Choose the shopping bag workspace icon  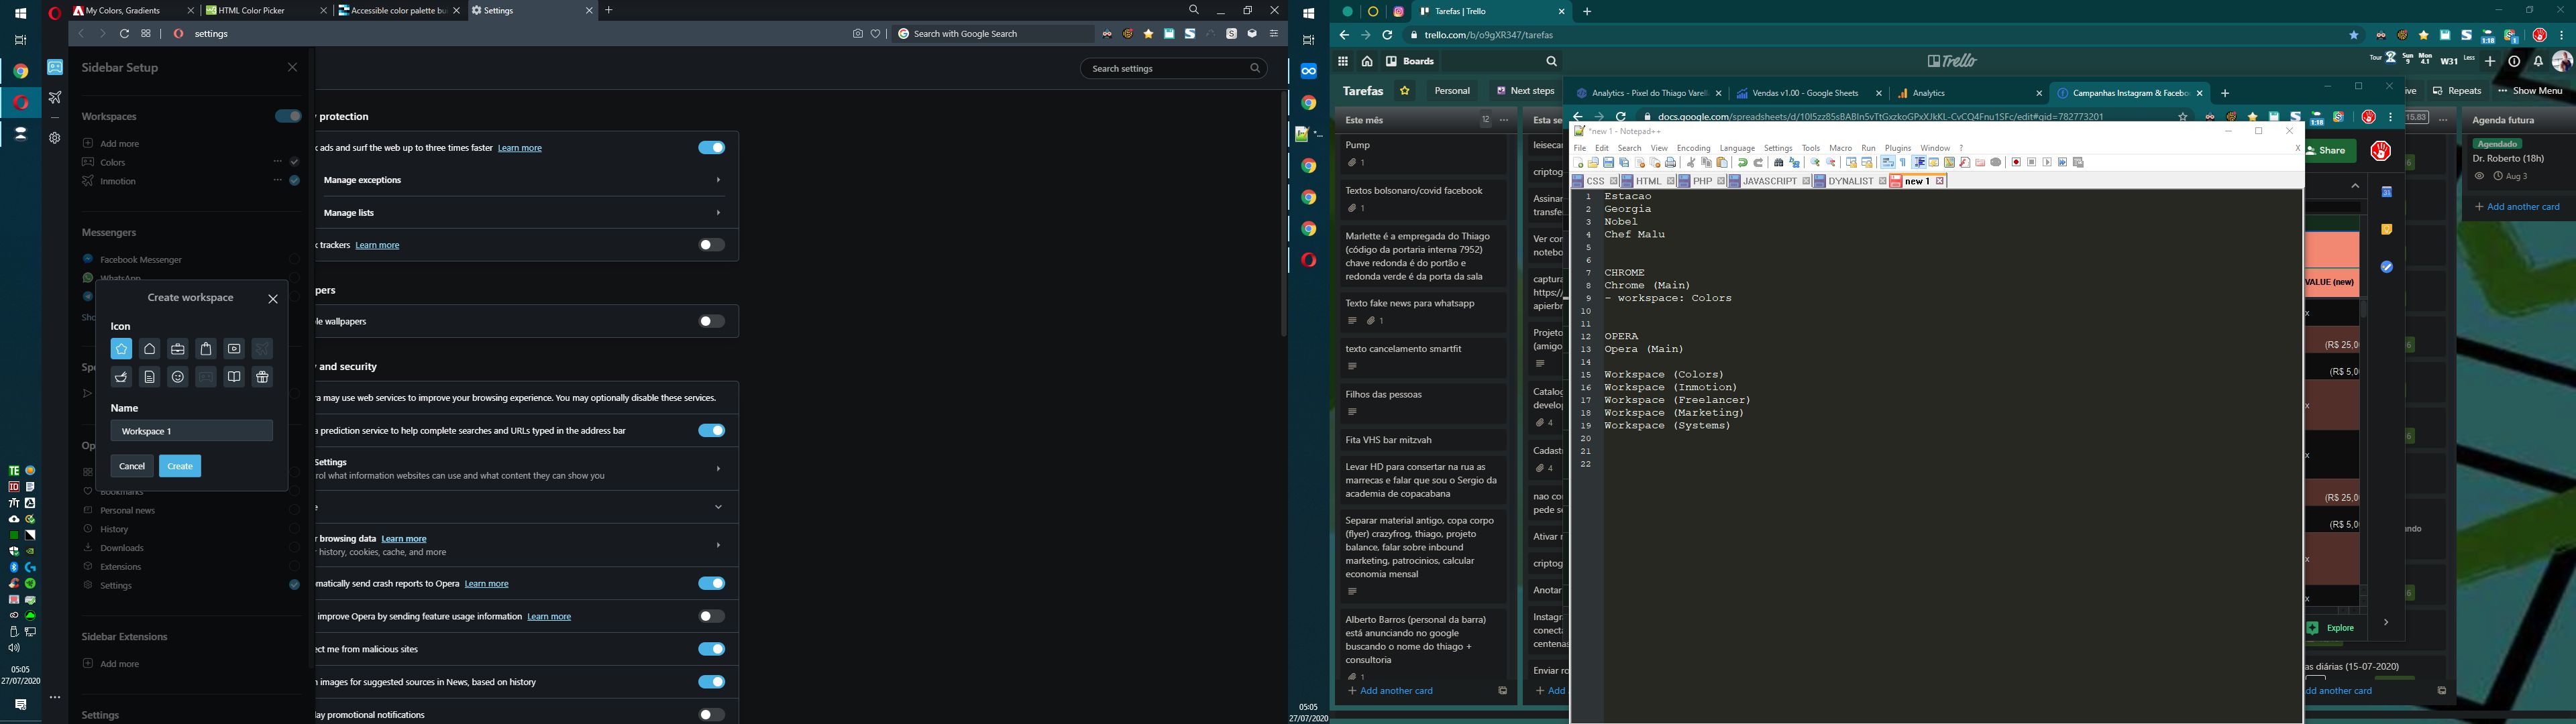[206, 349]
